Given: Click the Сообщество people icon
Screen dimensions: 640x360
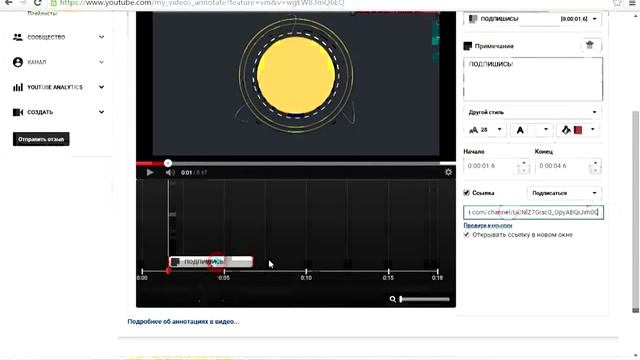Looking at the screenshot, I should (18, 37).
